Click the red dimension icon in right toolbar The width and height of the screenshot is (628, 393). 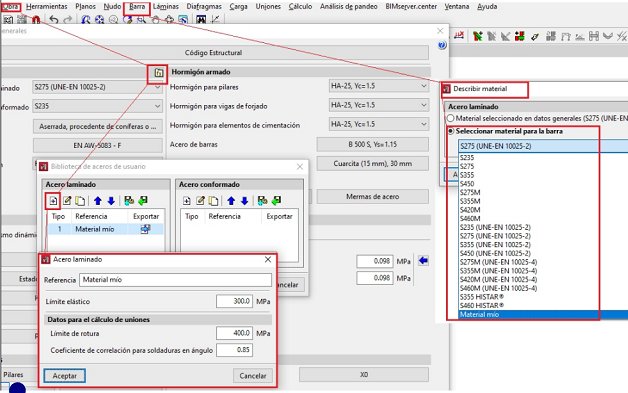(459, 36)
